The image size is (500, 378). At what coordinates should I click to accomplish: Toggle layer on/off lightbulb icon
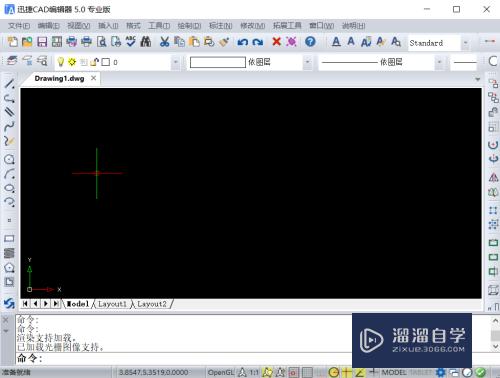[61, 62]
